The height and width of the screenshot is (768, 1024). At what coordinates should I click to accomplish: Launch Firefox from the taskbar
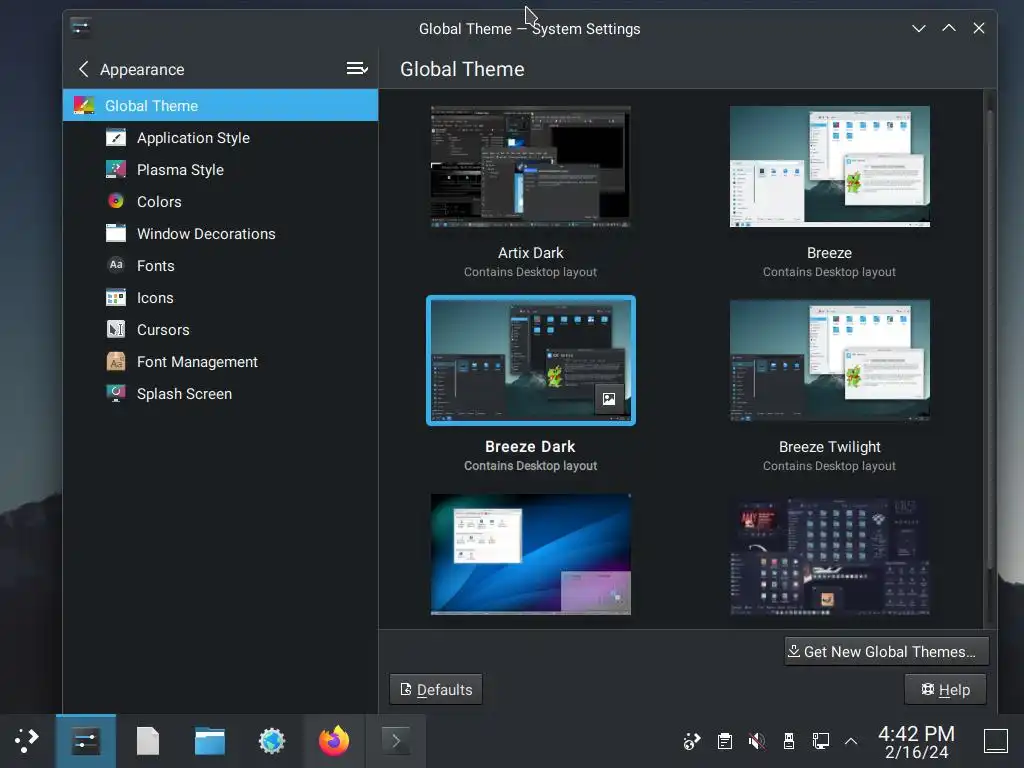pos(334,741)
